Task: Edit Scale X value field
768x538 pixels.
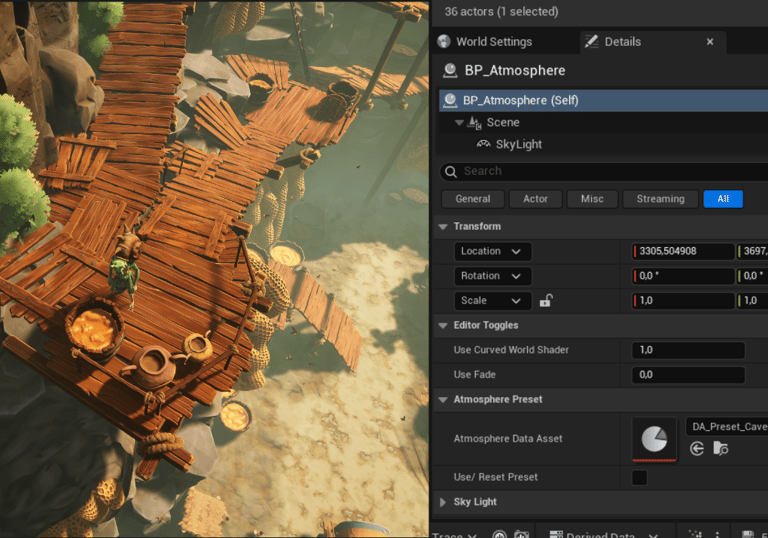Action: pyautogui.click(x=683, y=301)
